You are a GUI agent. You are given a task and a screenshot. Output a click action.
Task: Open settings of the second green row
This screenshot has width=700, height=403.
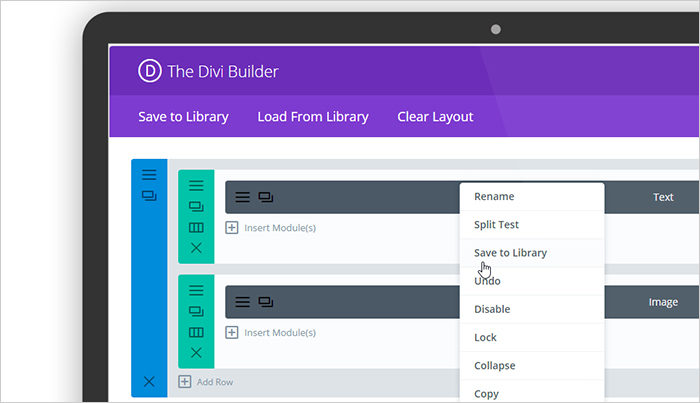point(196,290)
